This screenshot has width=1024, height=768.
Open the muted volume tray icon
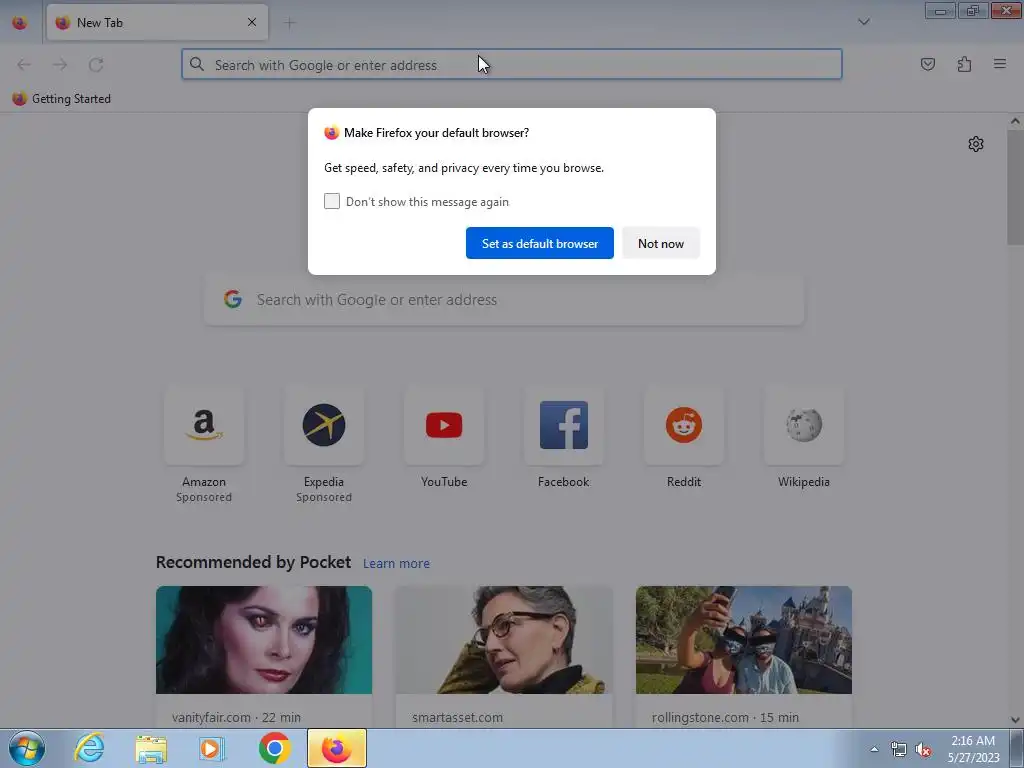(923, 749)
